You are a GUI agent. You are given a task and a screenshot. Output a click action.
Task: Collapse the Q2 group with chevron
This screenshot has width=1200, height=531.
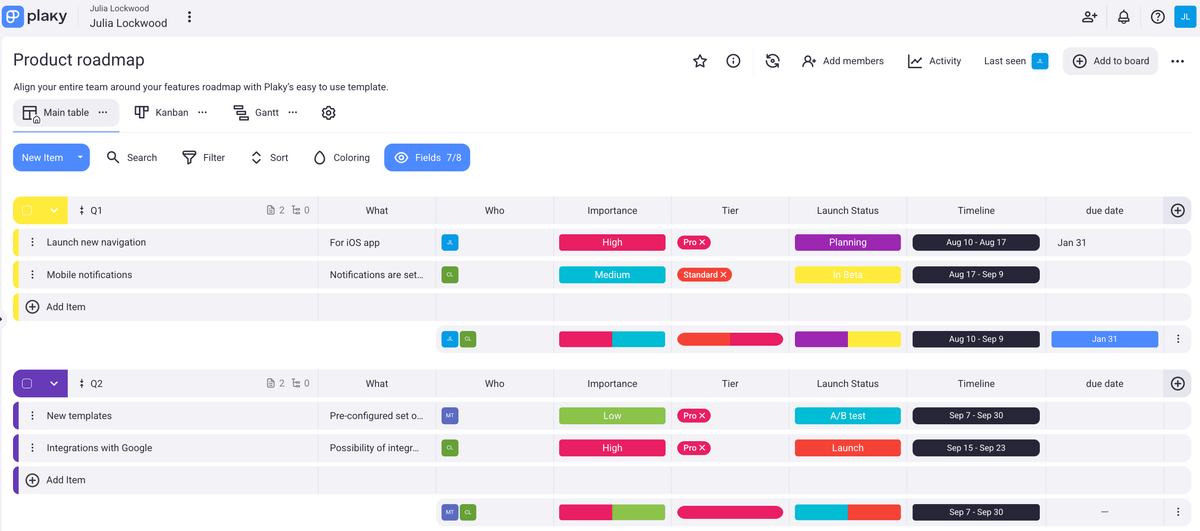coord(53,384)
